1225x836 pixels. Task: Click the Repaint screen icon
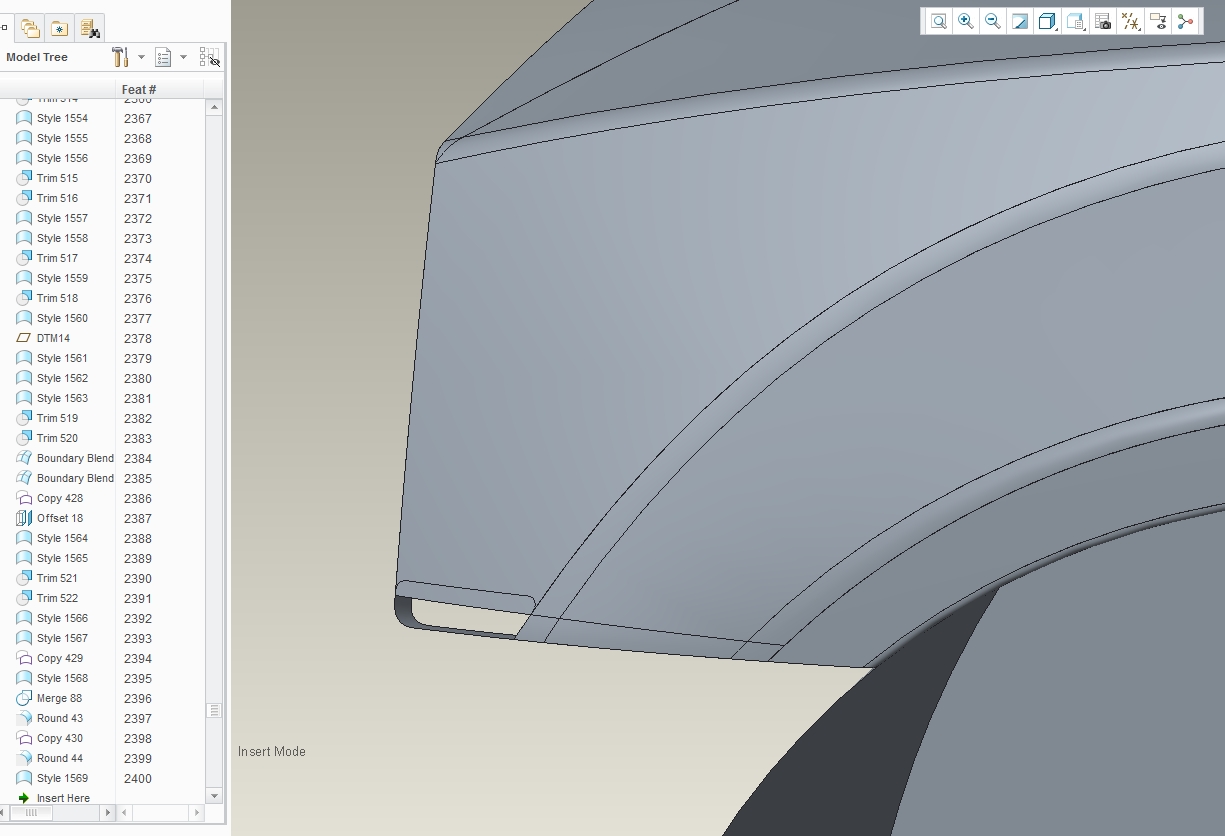(1020, 21)
